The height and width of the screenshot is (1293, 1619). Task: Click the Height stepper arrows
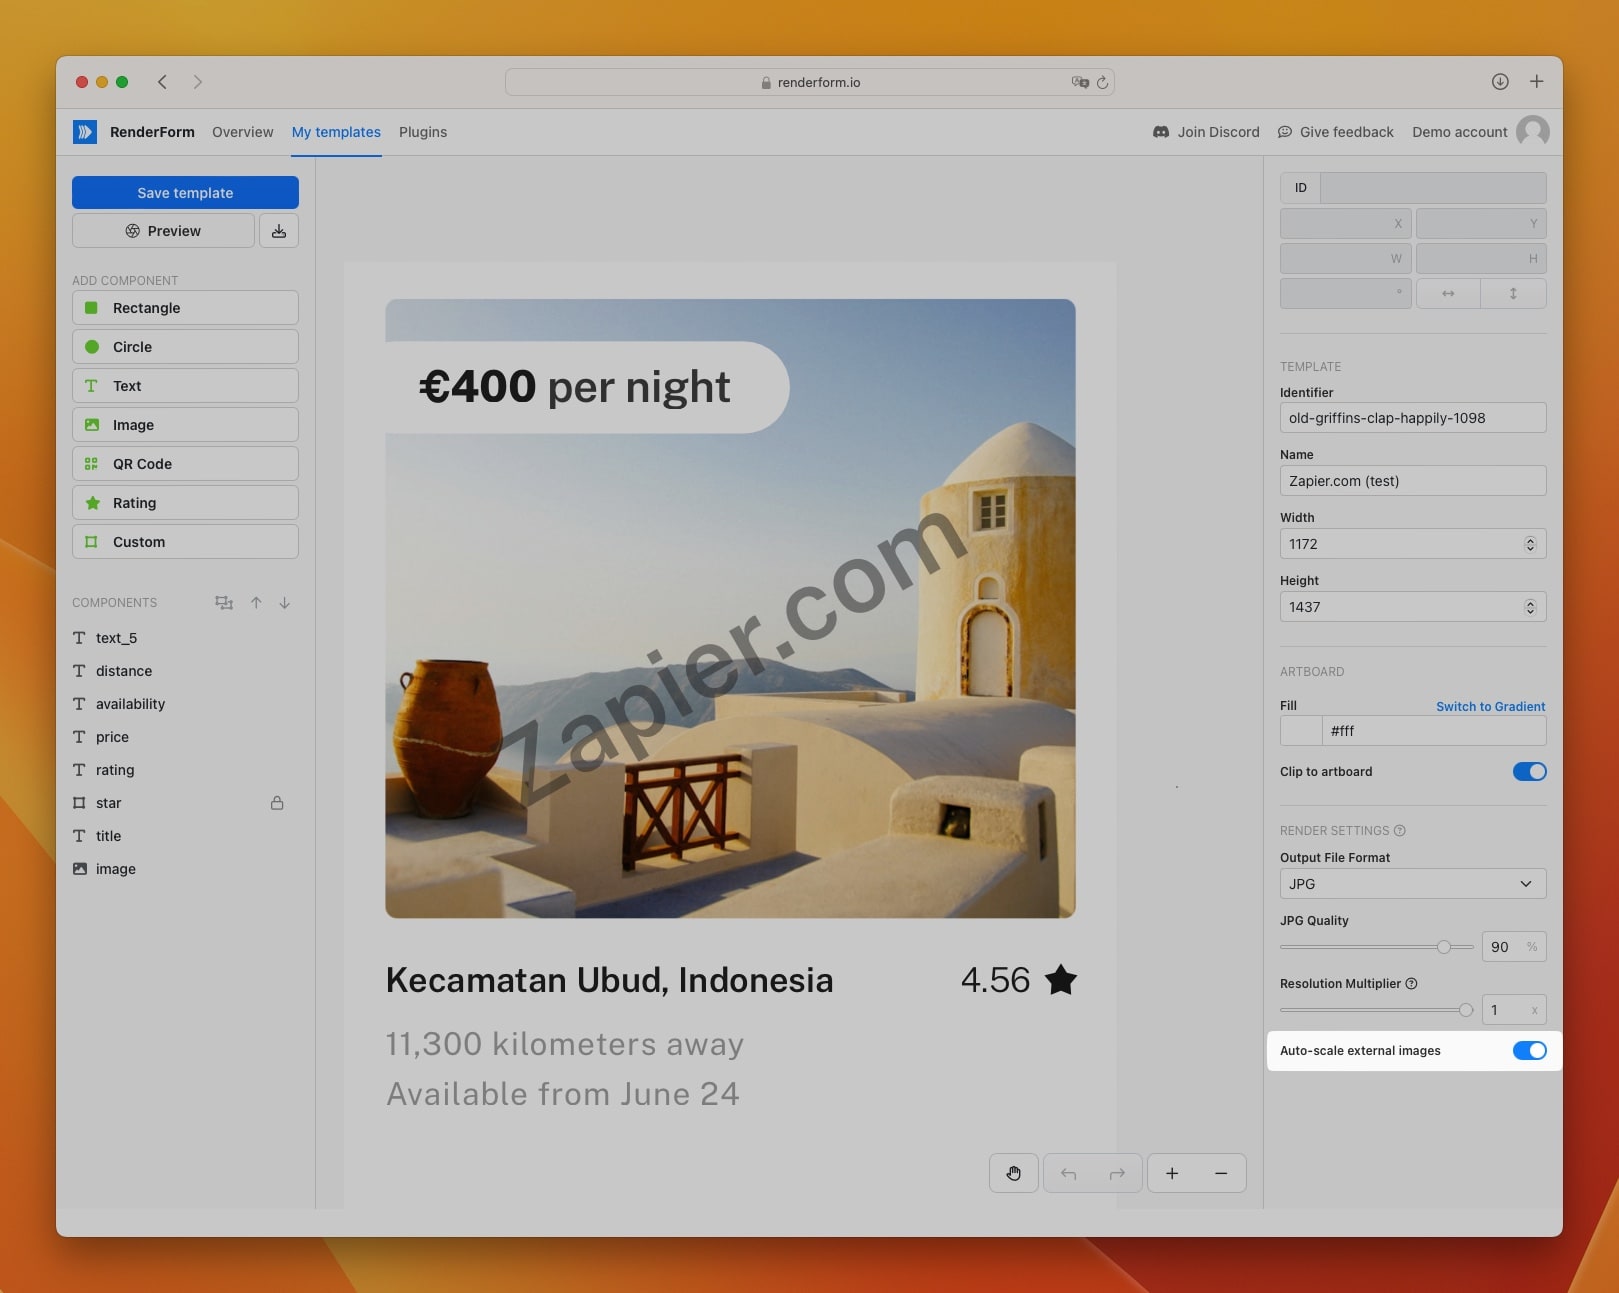[1530, 607]
